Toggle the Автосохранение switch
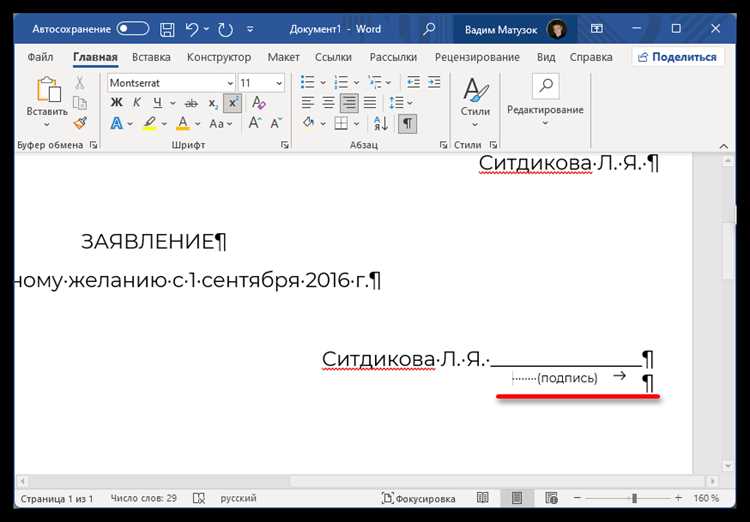 (x=133, y=29)
